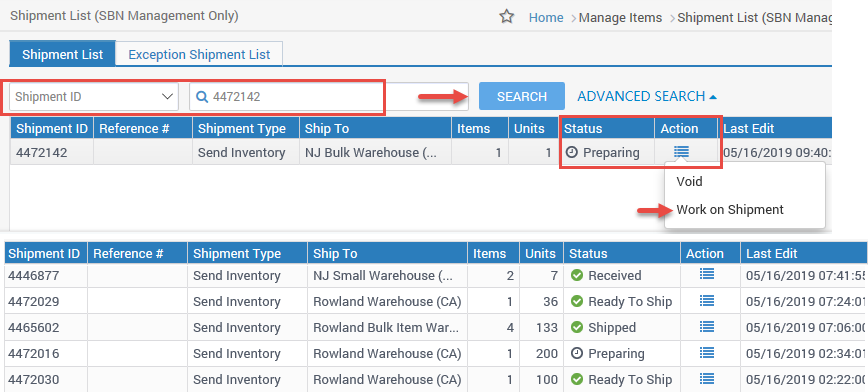Sort by Ship To in upper table header
868x392 pixels.
(x=375, y=128)
